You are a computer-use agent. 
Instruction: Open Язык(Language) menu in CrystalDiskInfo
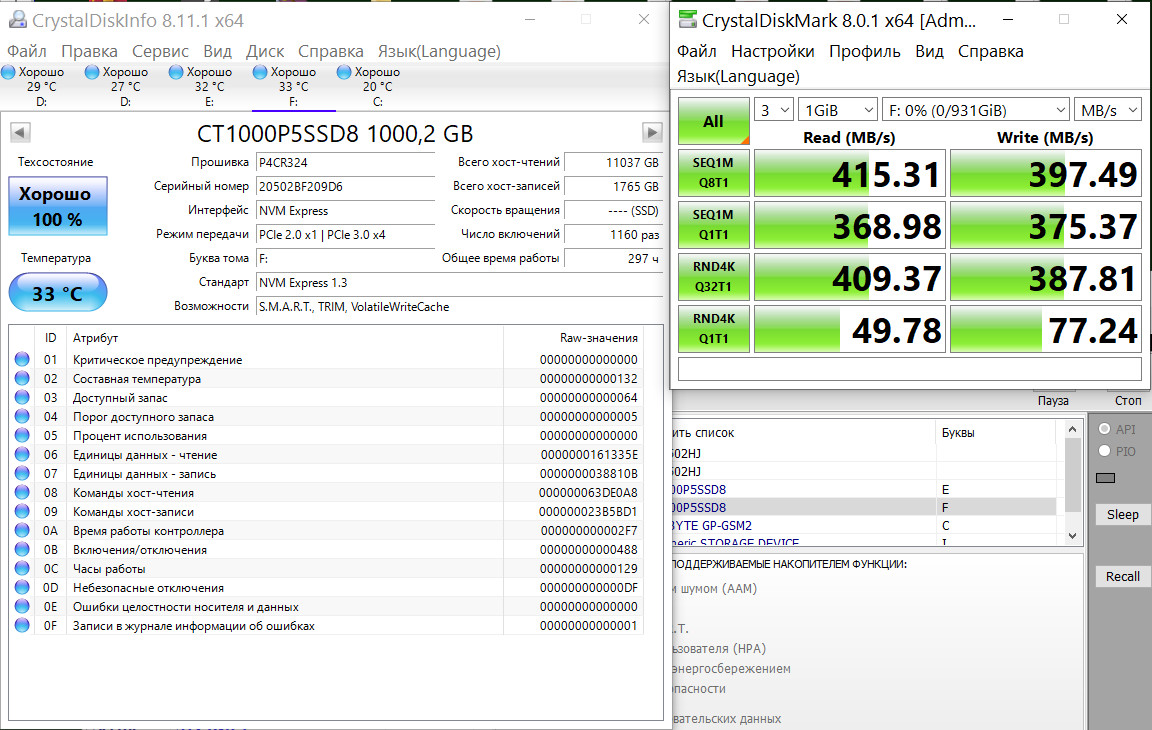click(x=439, y=51)
